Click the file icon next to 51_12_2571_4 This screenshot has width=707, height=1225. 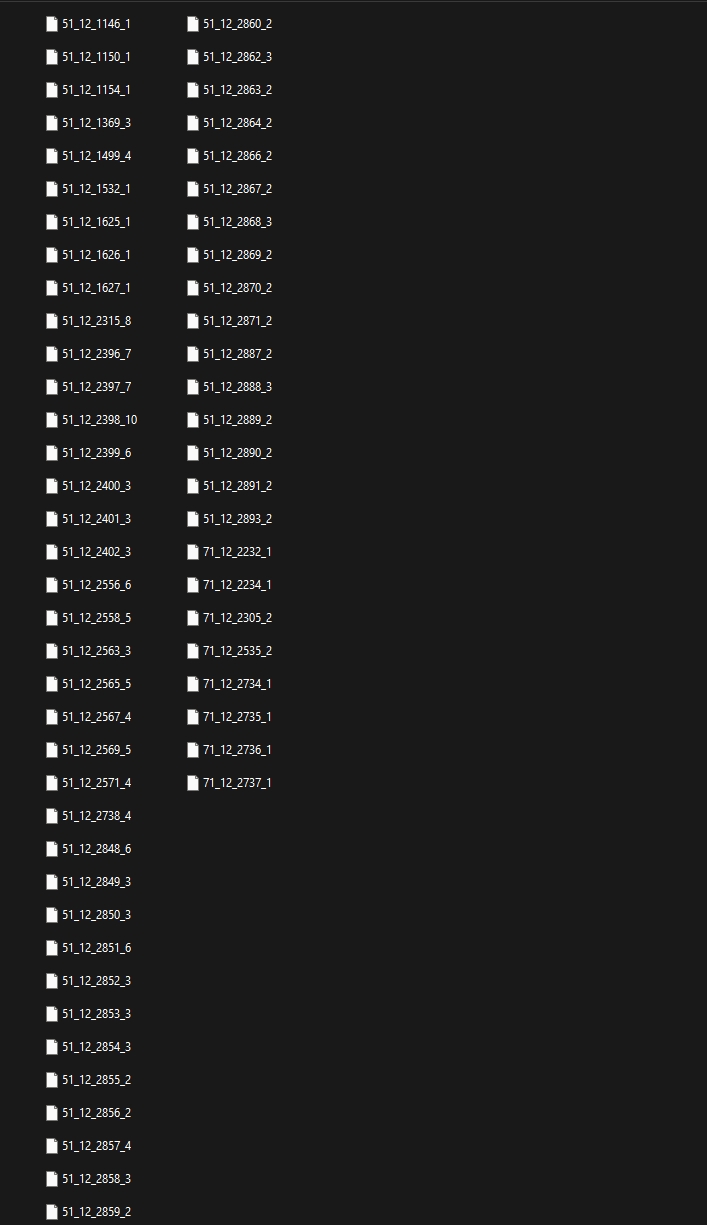click(x=52, y=783)
